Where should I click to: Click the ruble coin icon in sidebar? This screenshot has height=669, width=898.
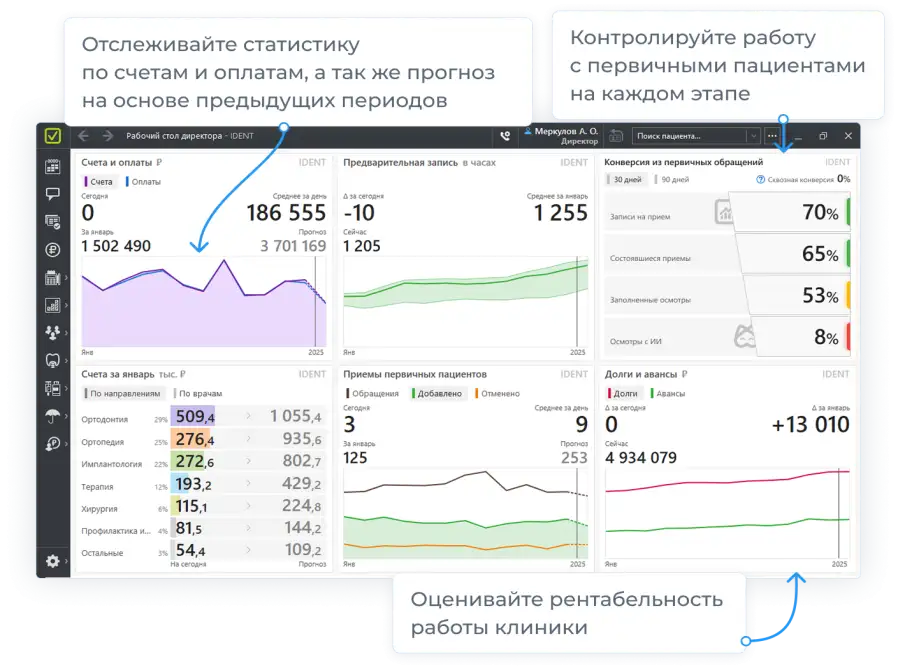tap(53, 250)
